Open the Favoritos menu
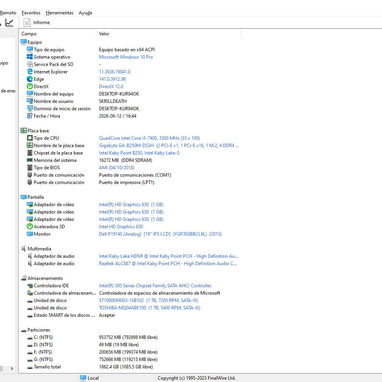 (x=31, y=13)
